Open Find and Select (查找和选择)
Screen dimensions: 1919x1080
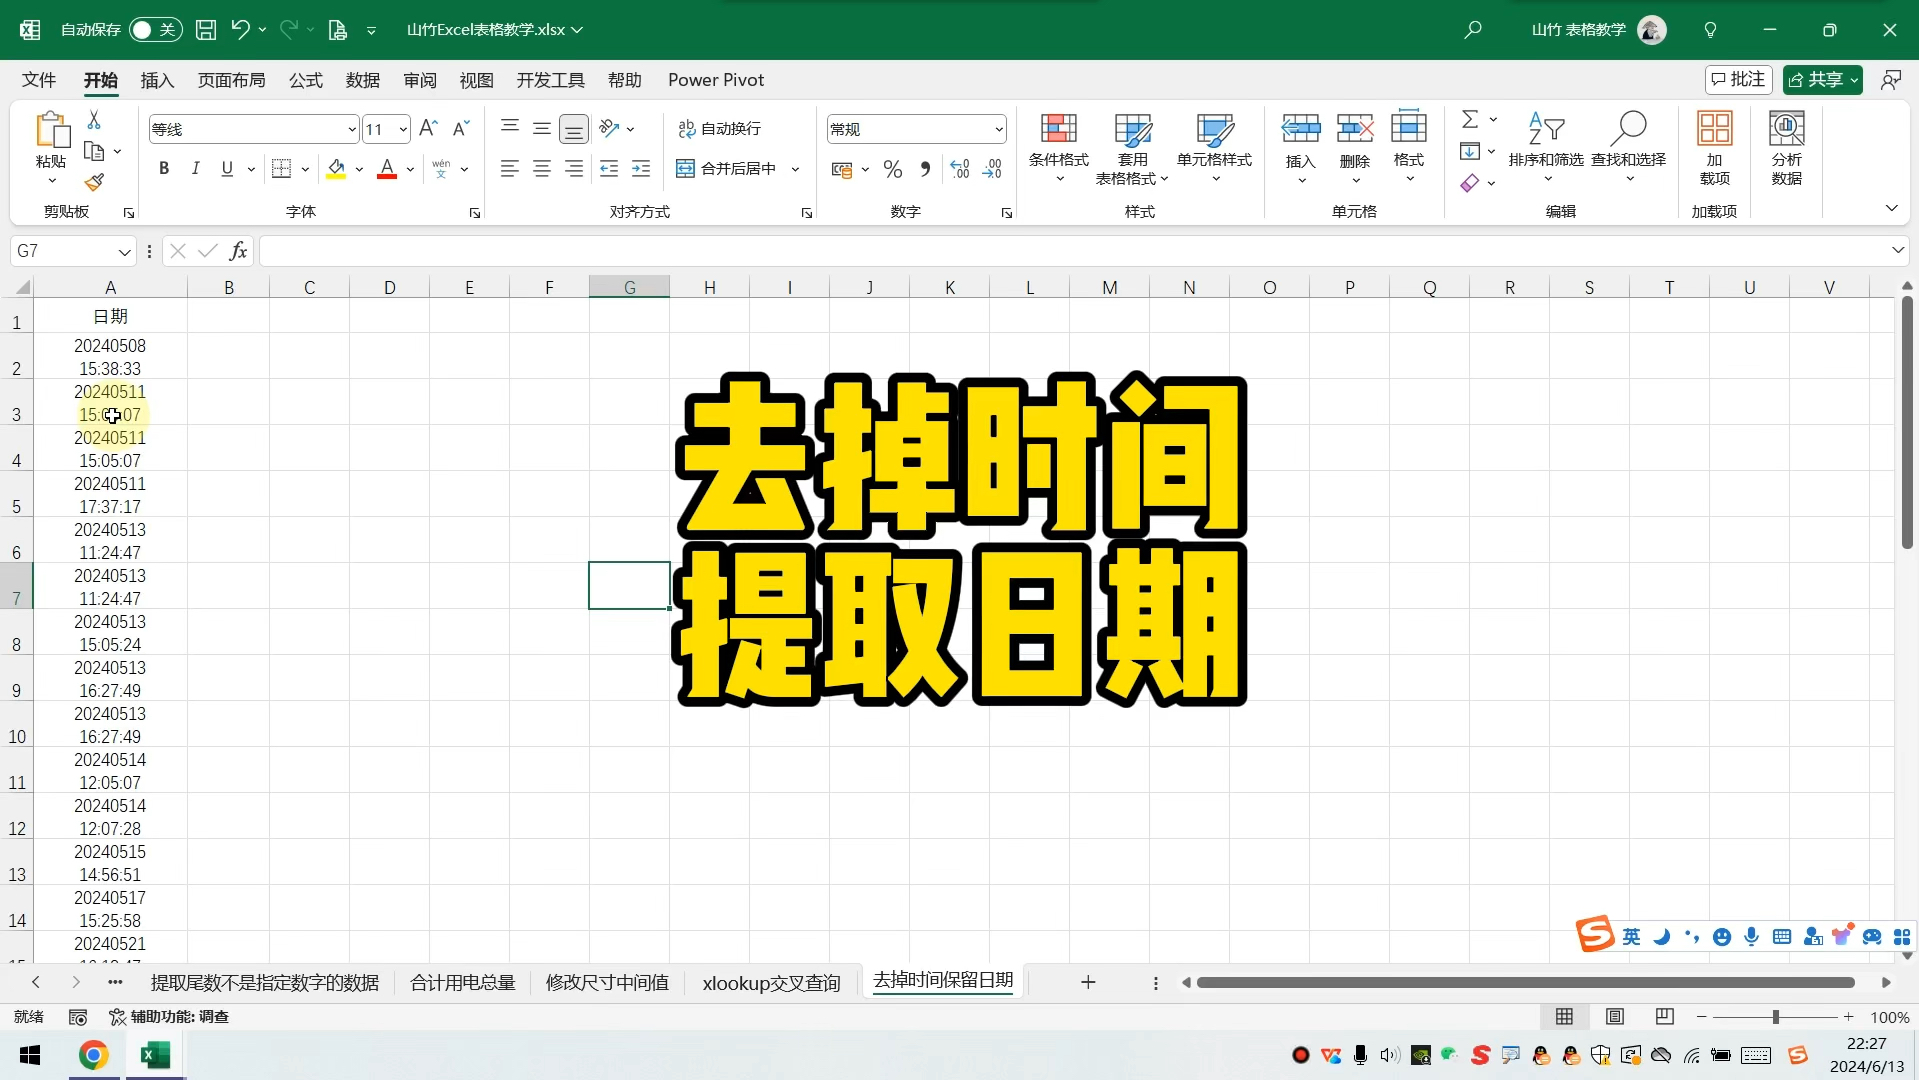click(1628, 148)
